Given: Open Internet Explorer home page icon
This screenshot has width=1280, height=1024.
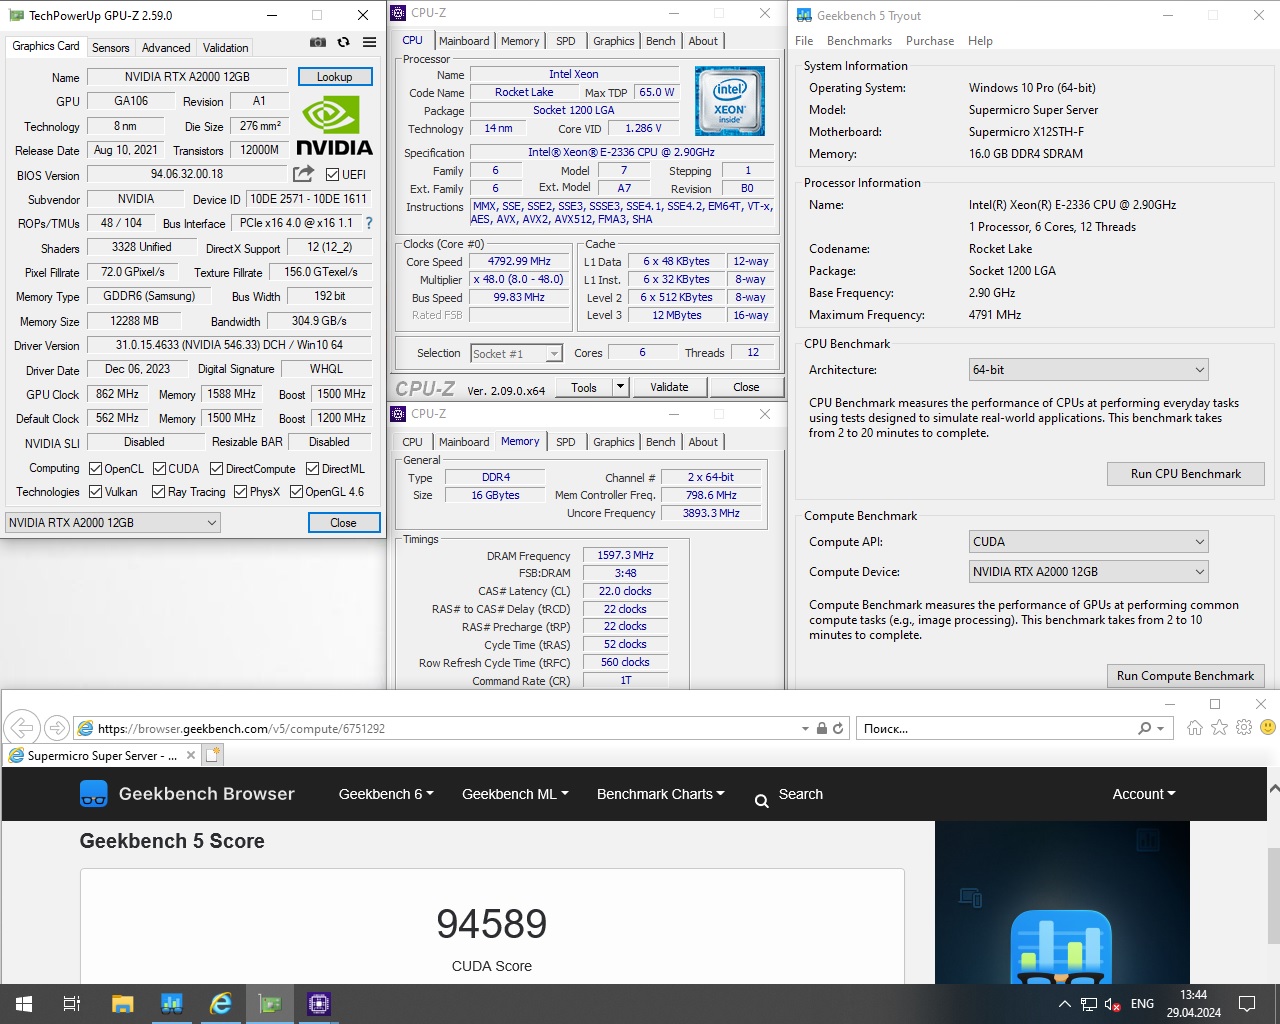Looking at the screenshot, I should (1194, 728).
